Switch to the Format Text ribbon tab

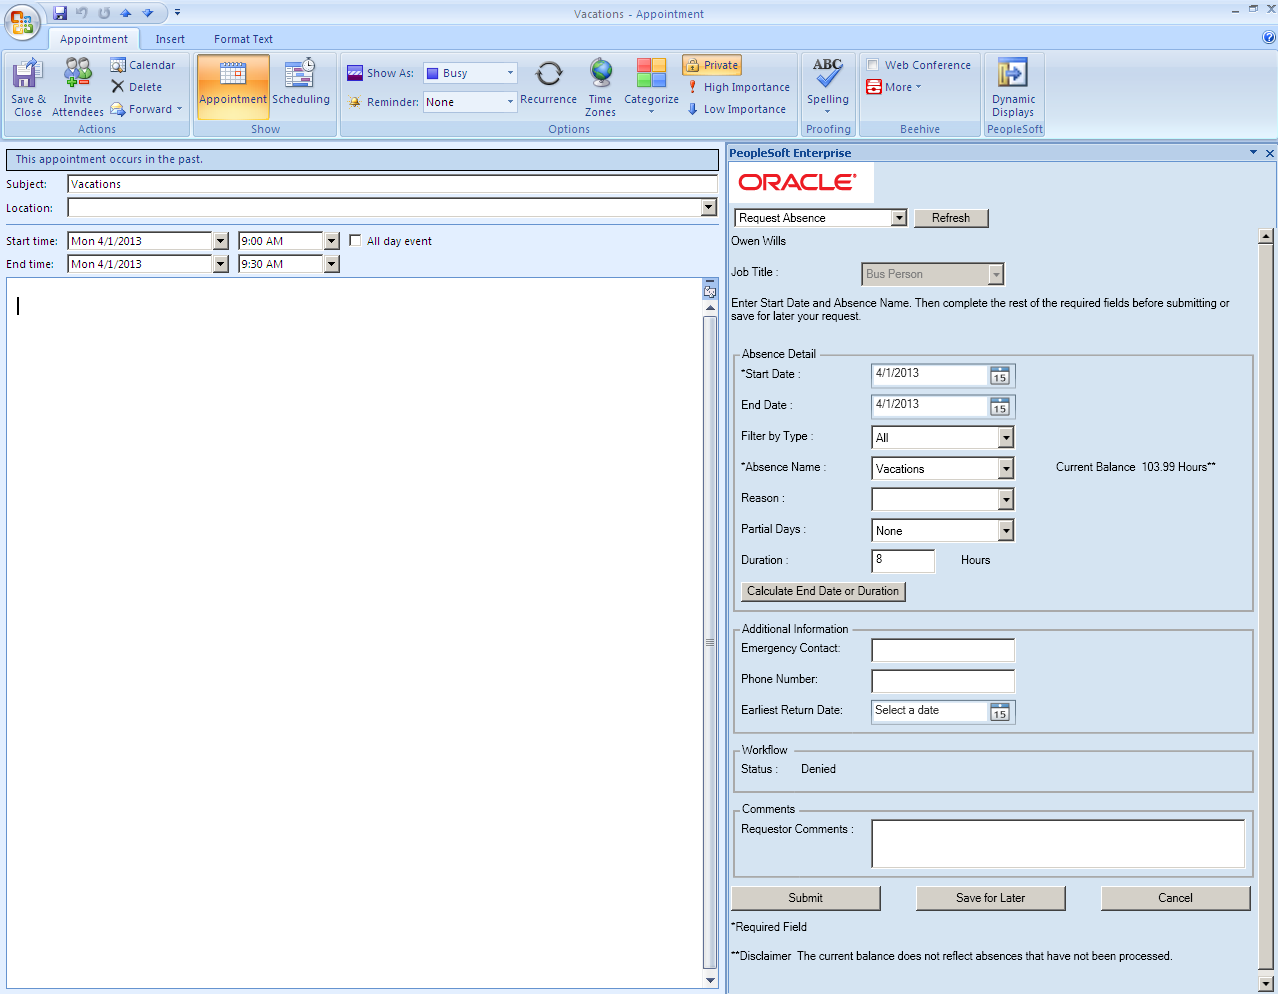pyautogui.click(x=243, y=39)
